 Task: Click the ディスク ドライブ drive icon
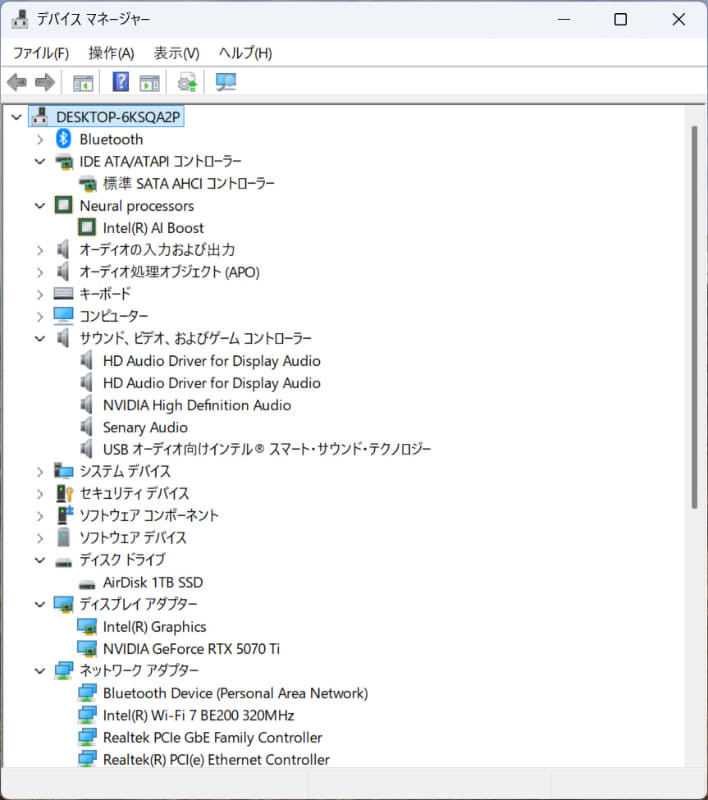(x=63, y=562)
